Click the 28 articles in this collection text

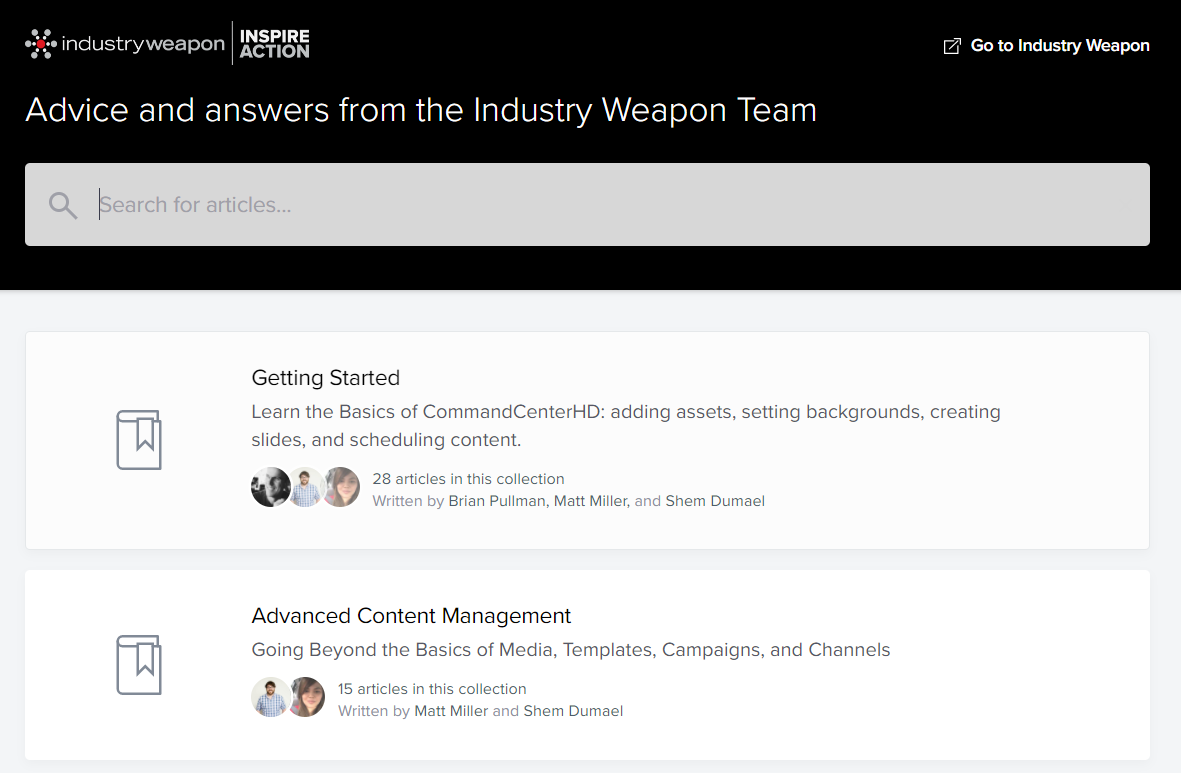pyautogui.click(x=468, y=479)
